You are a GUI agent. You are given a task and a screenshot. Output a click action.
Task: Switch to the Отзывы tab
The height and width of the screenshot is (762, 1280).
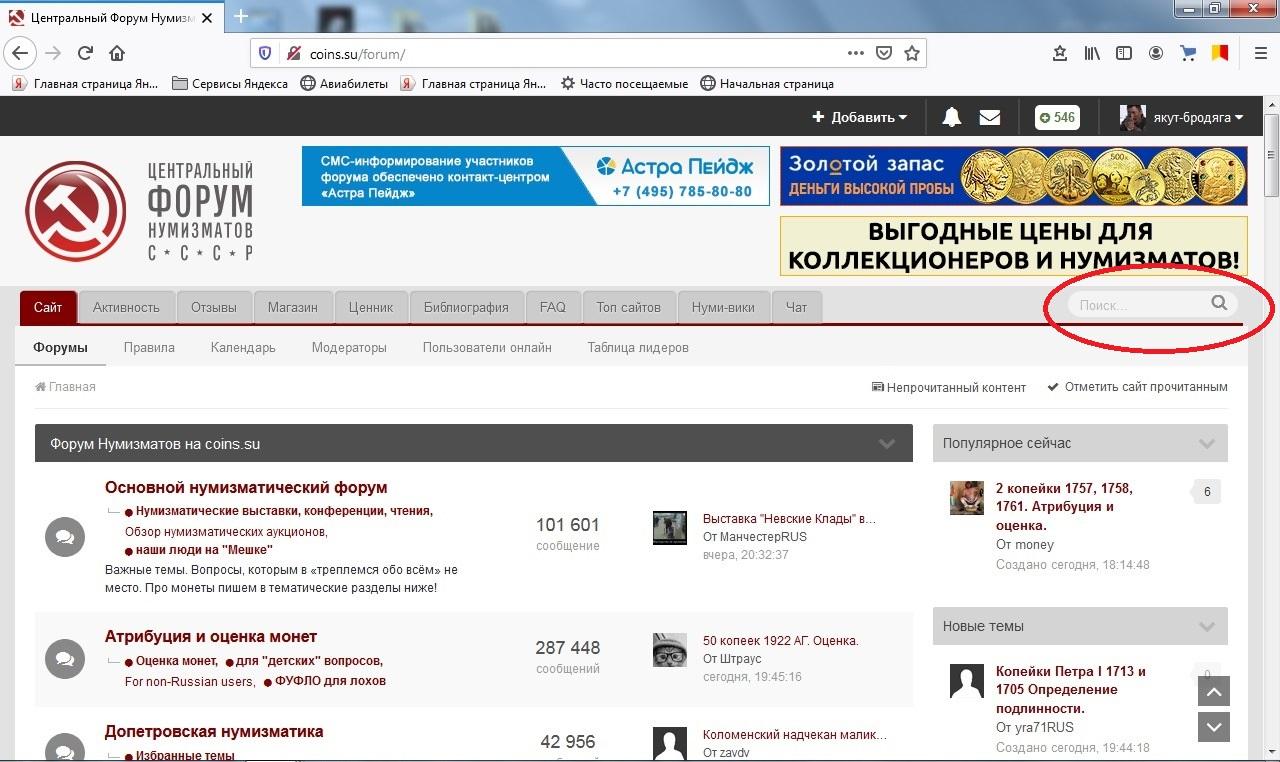tap(214, 307)
